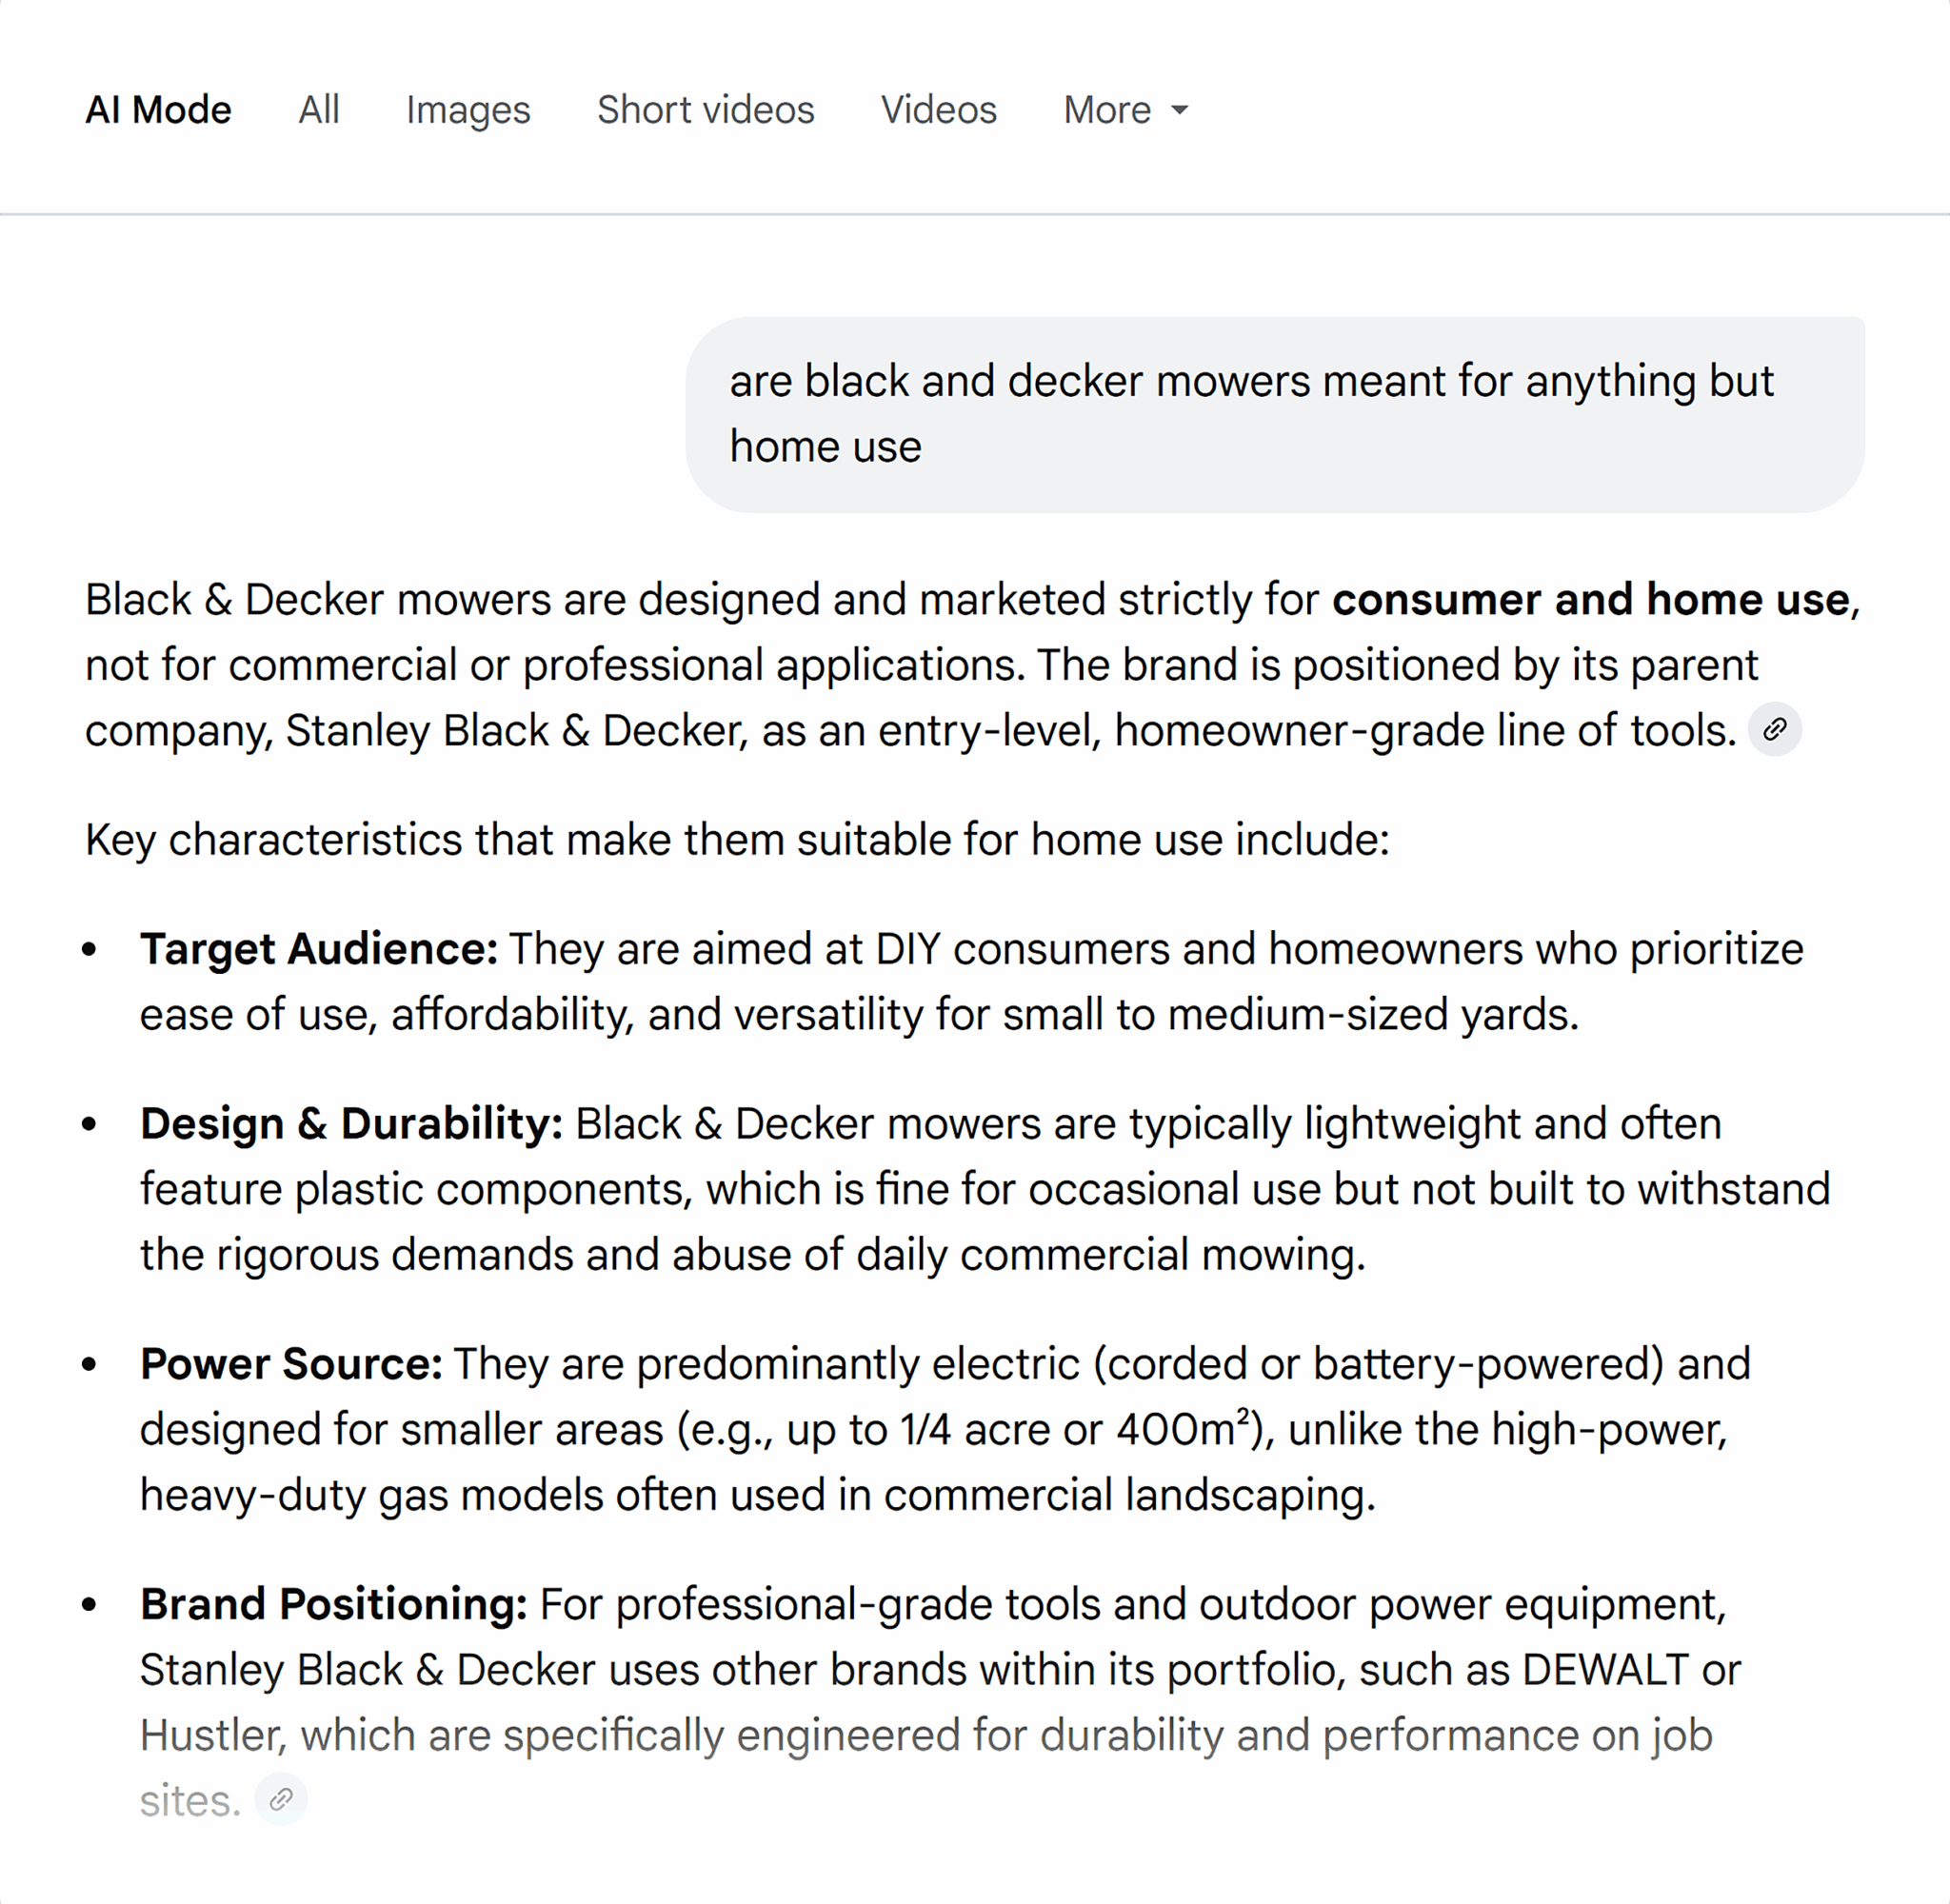The image size is (1950, 1904).
Task: Expand the More dropdown menu
Action: (x=1125, y=110)
